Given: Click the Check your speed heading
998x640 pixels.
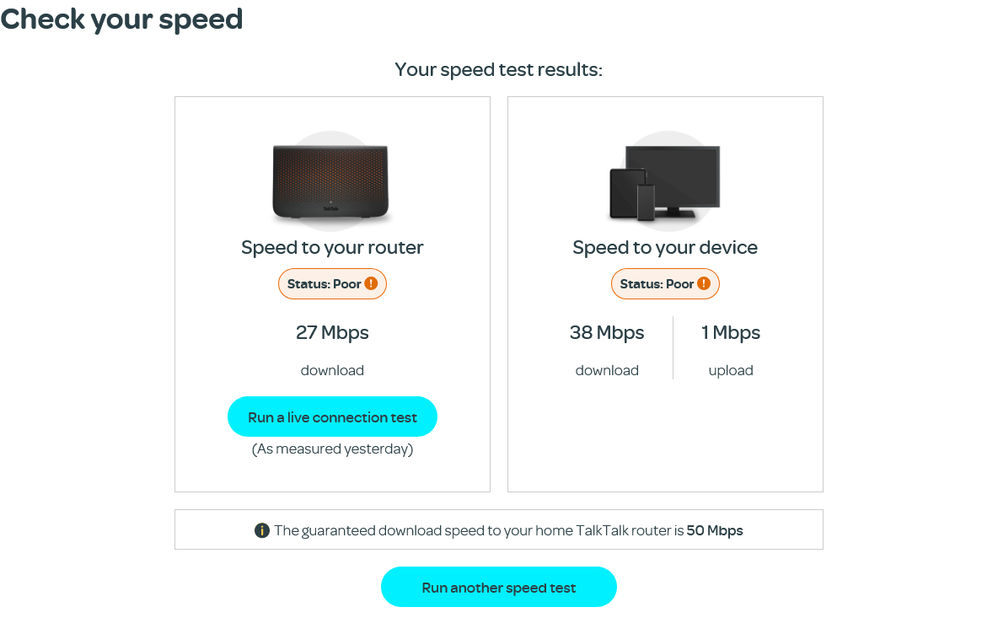Looking at the screenshot, I should [122, 19].
